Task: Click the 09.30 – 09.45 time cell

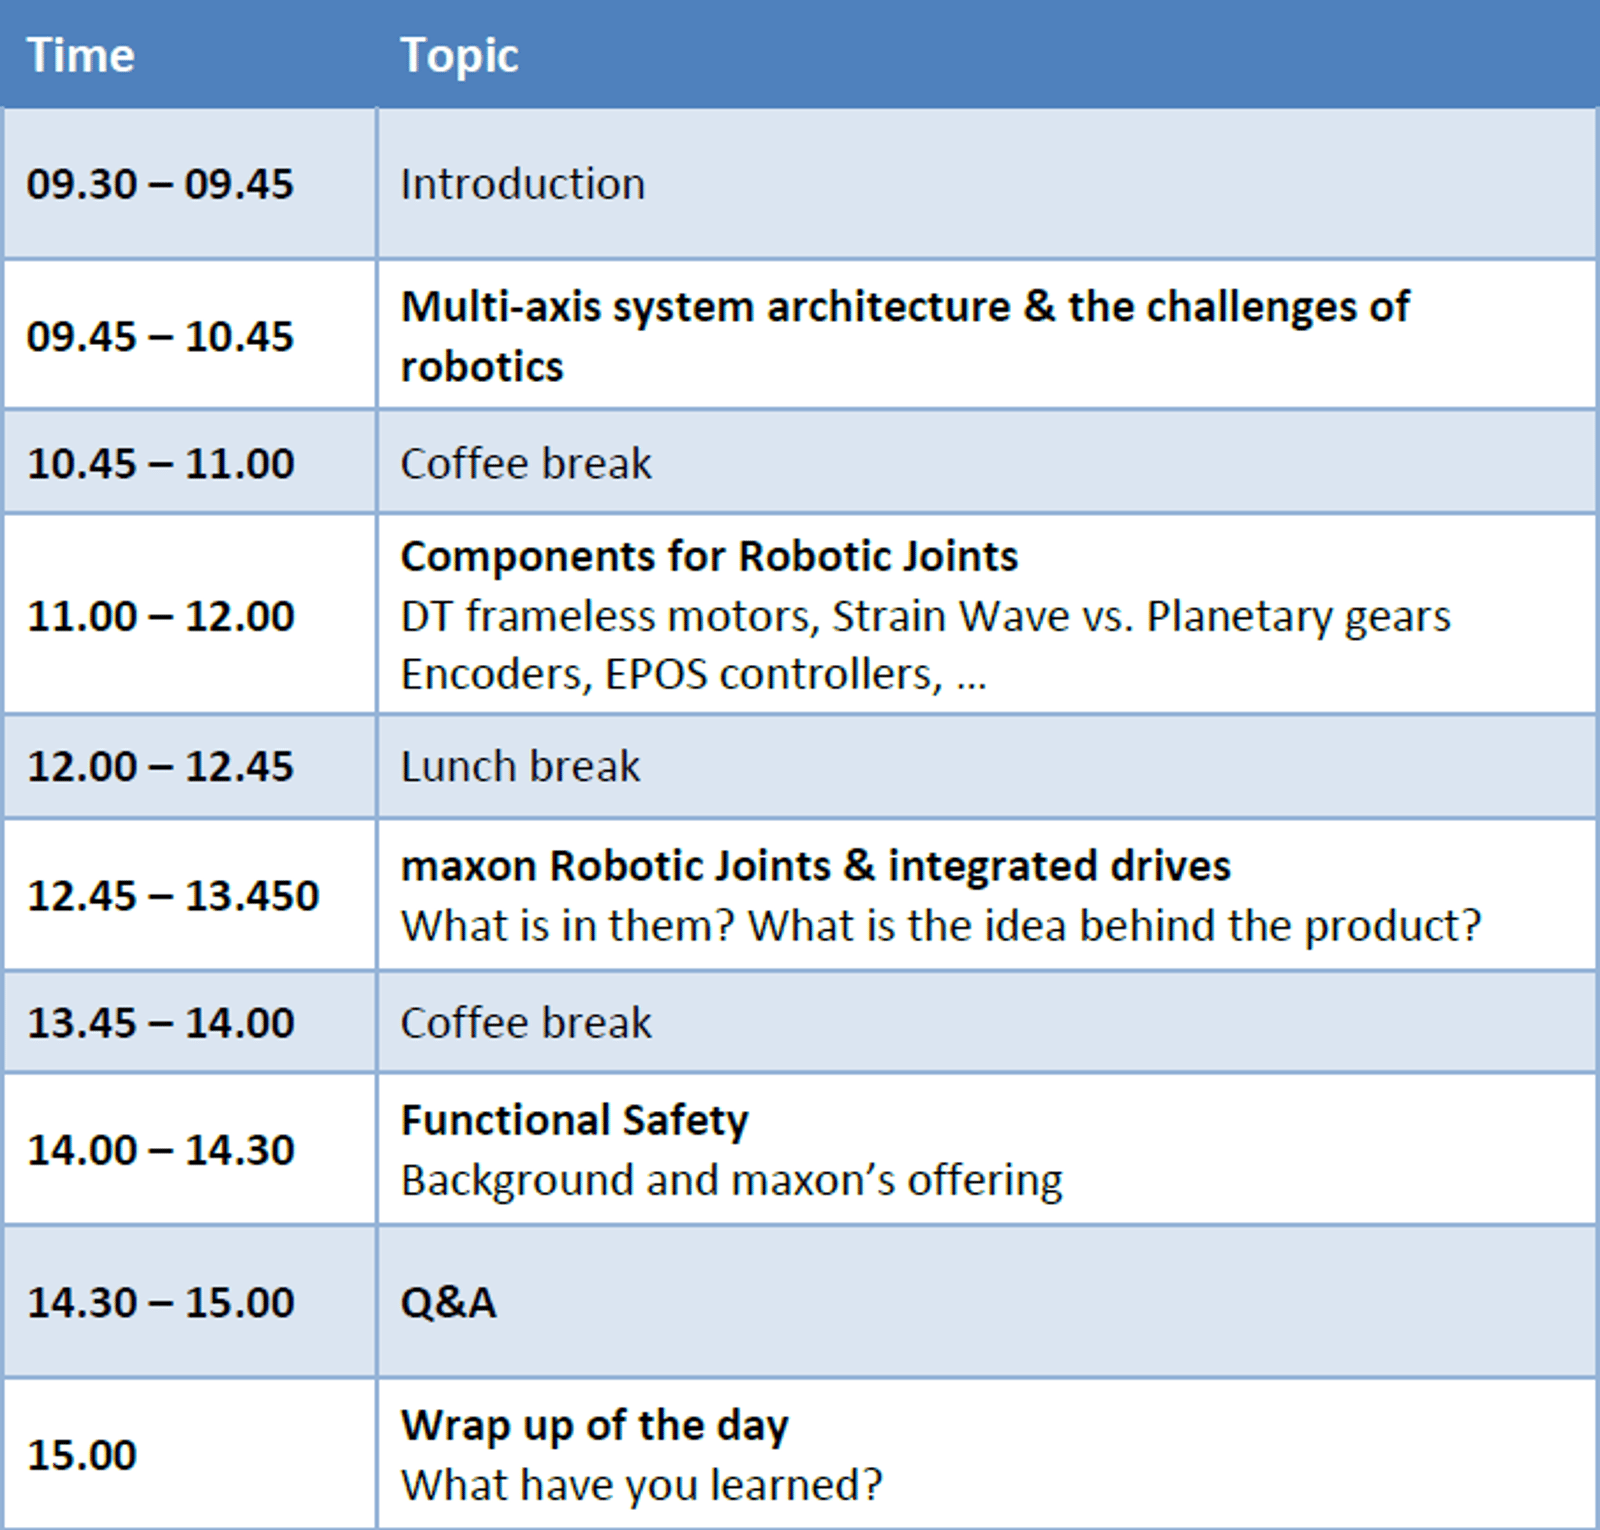Action: pos(160,184)
